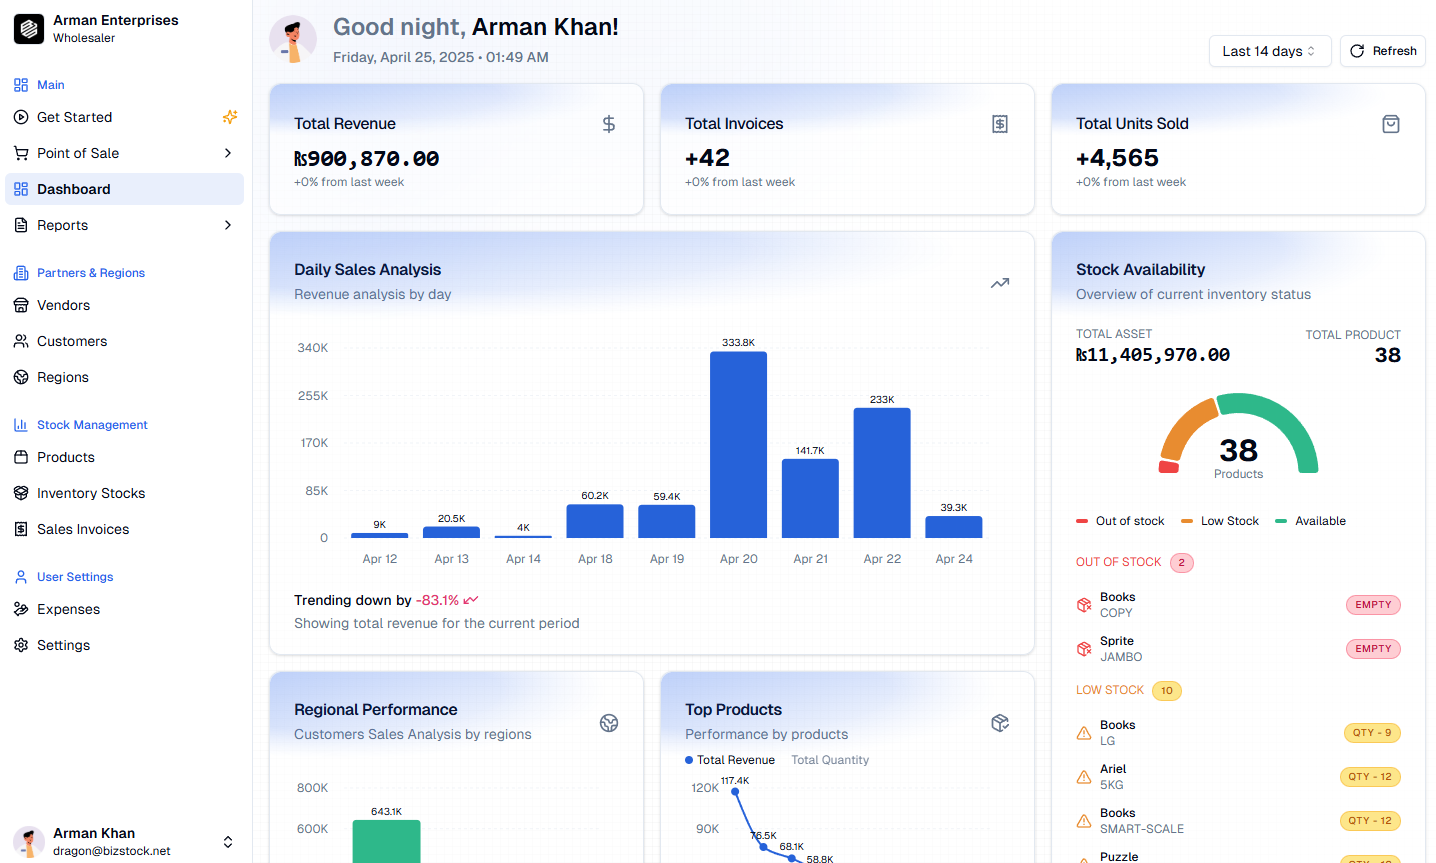The height and width of the screenshot is (863, 1436).
Task: Click the warning icon beside Ariel 5KG
Action: pyautogui.click(x=1084, y=777)
